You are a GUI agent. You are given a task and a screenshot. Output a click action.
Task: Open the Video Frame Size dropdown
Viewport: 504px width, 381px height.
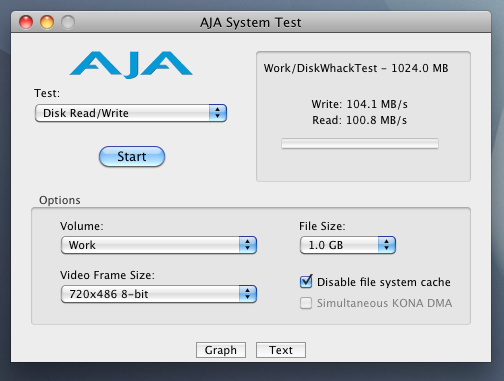coord(159,294)
